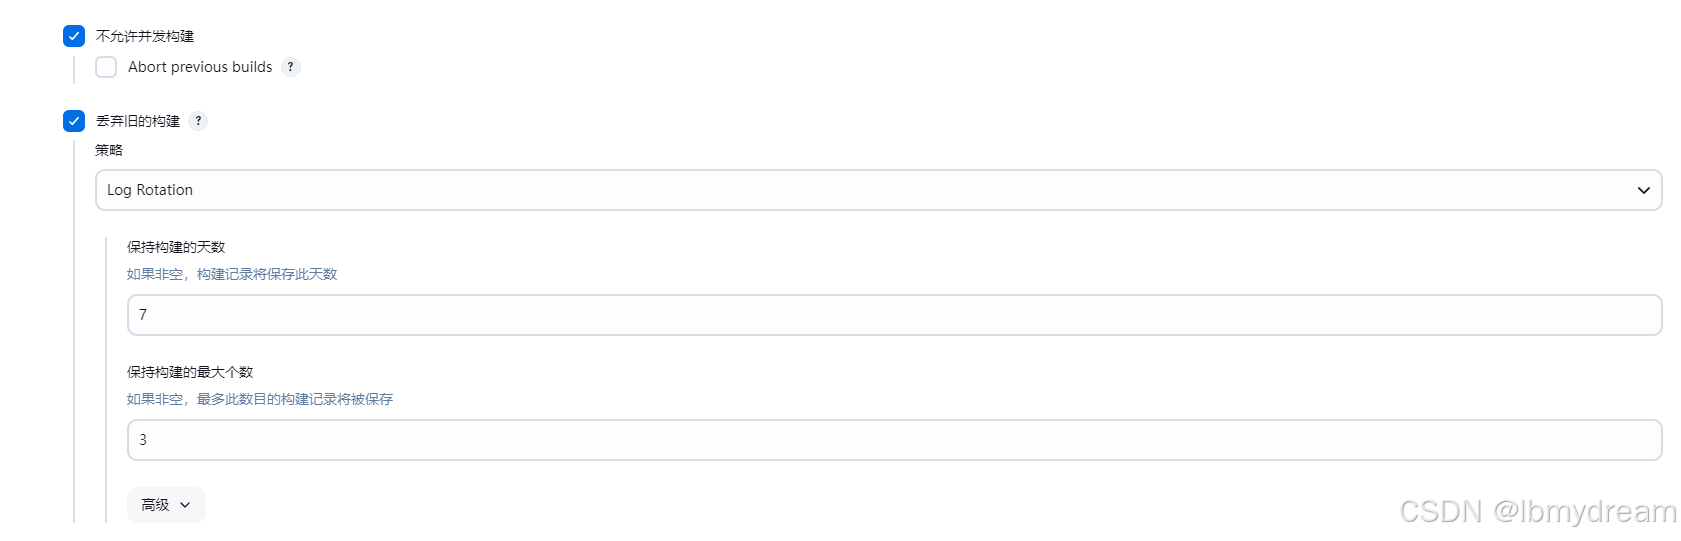Open help icon beside Abort previous builds
This screenshot has height=541, width=1681.
pyautogui.click(x=291, y=67)
